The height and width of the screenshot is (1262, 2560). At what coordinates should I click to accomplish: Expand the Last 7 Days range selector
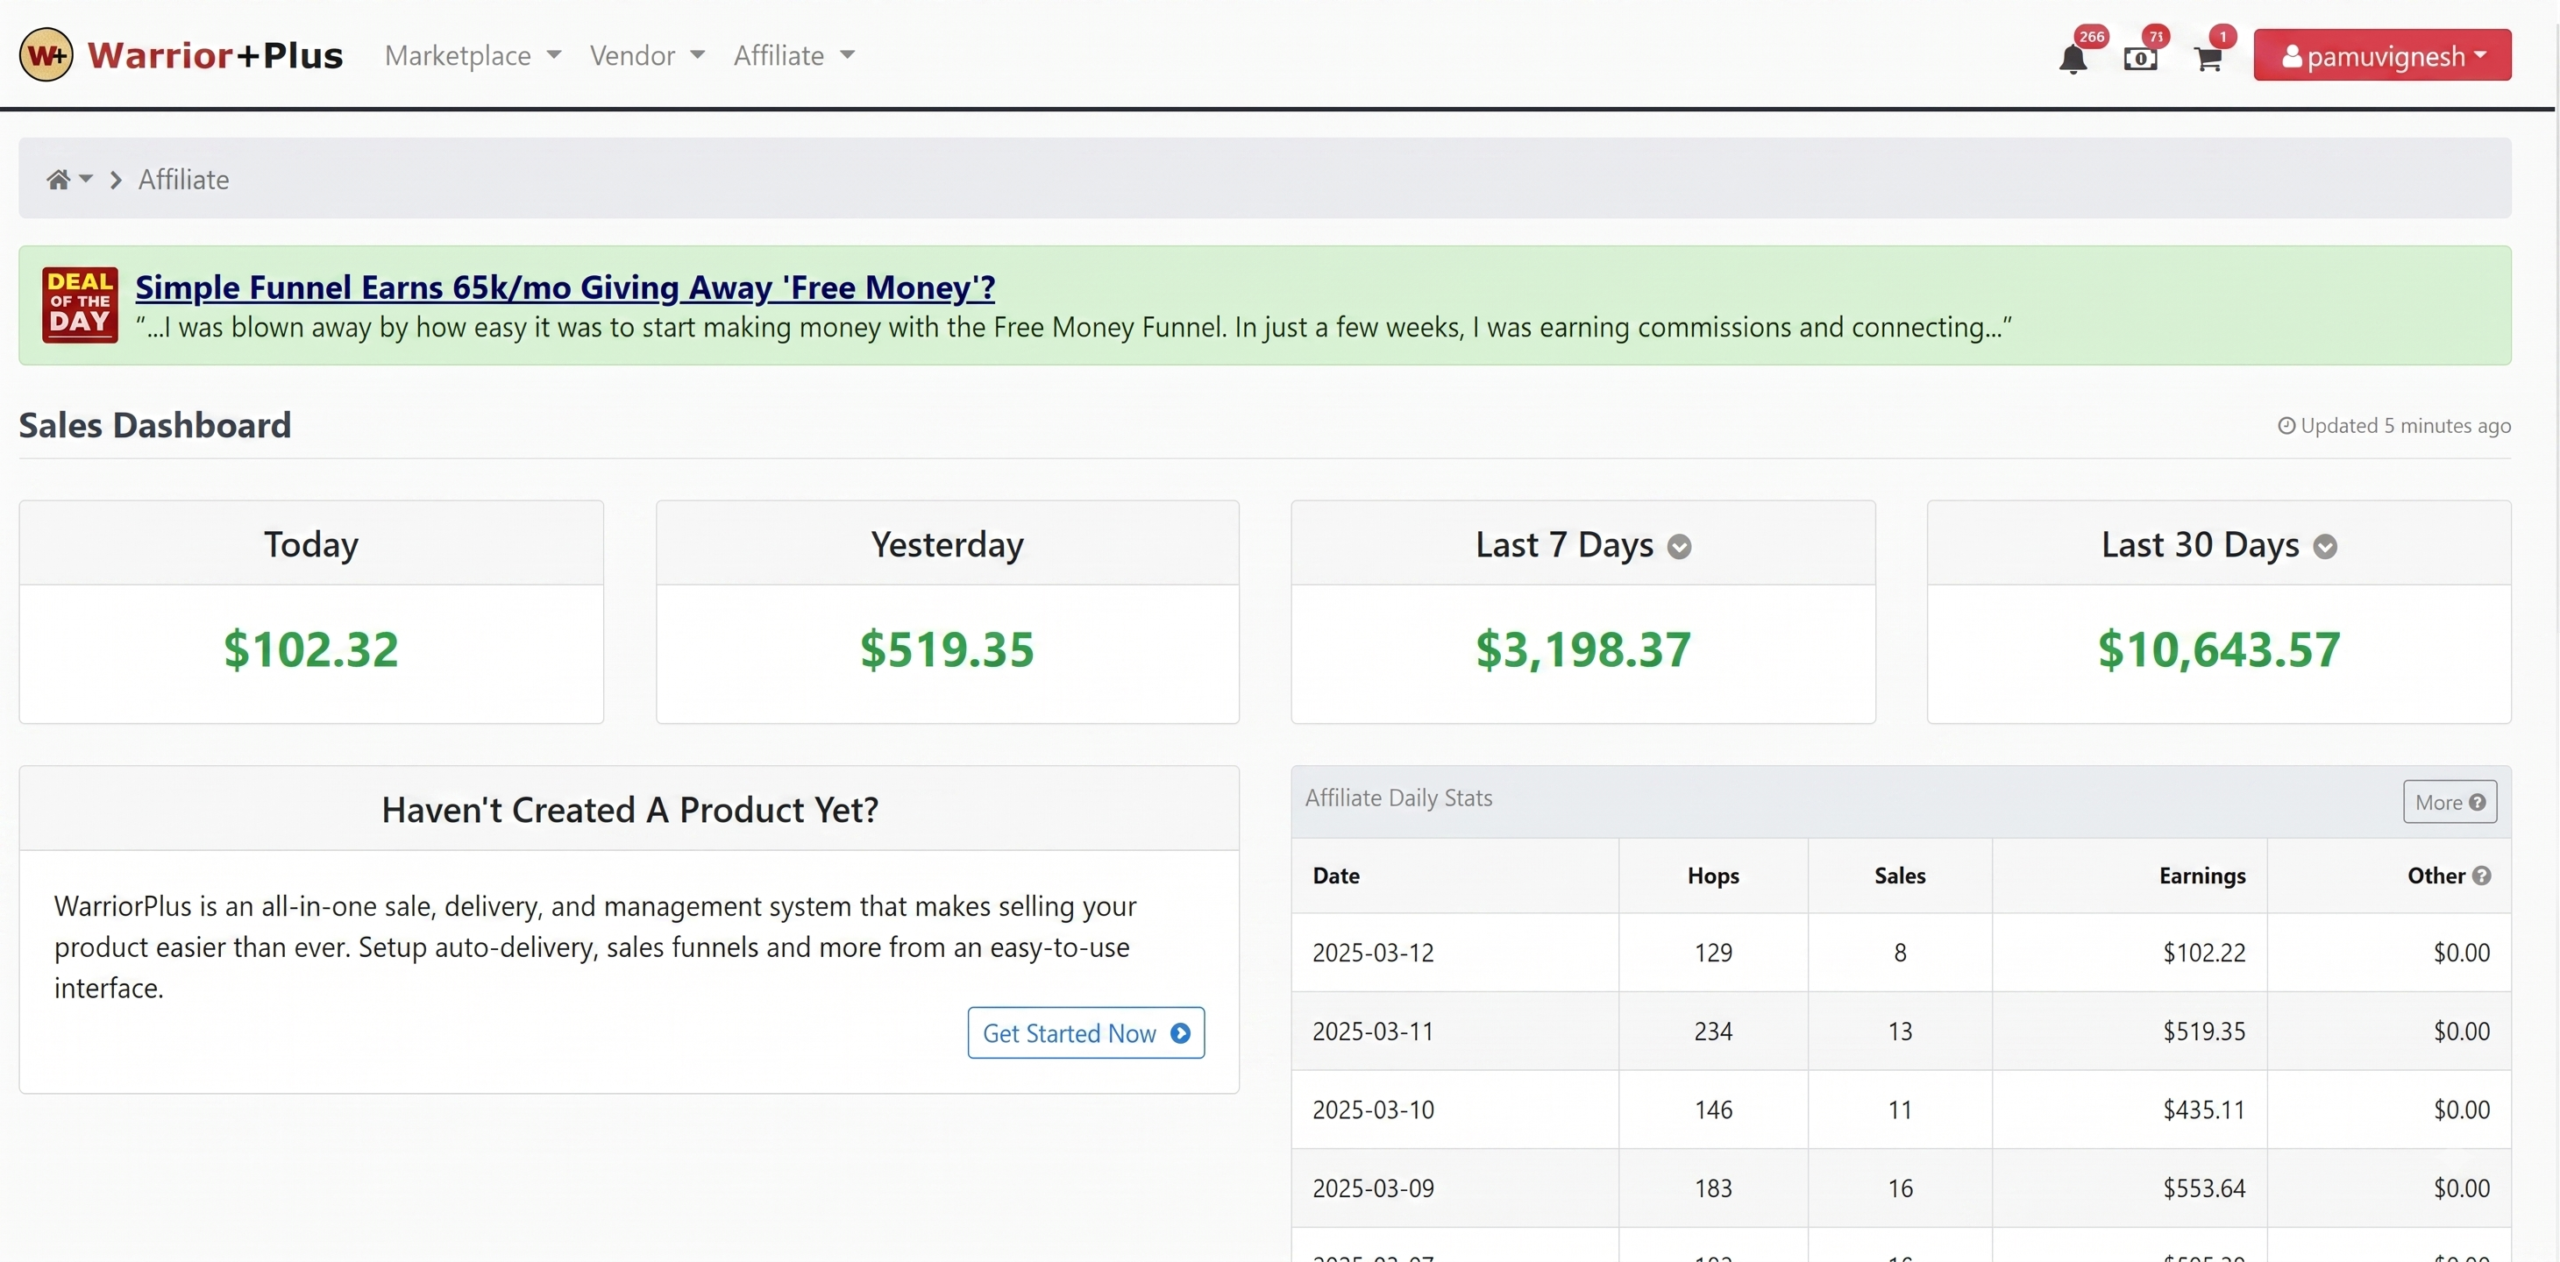point(1679,546)
